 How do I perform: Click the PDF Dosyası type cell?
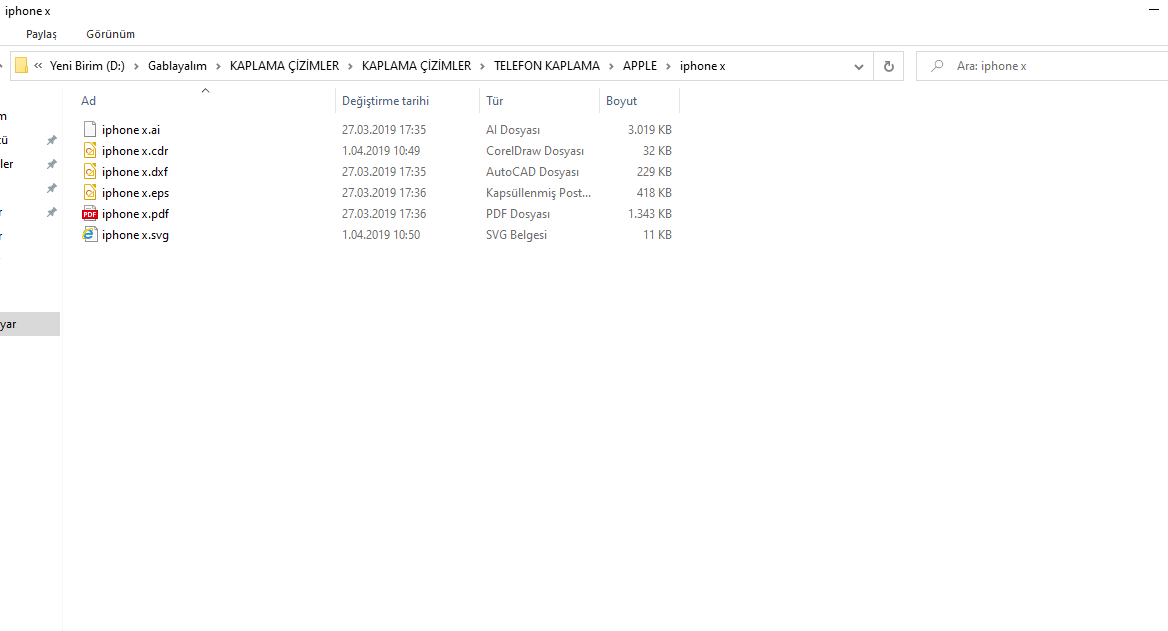tap(518, 213)
